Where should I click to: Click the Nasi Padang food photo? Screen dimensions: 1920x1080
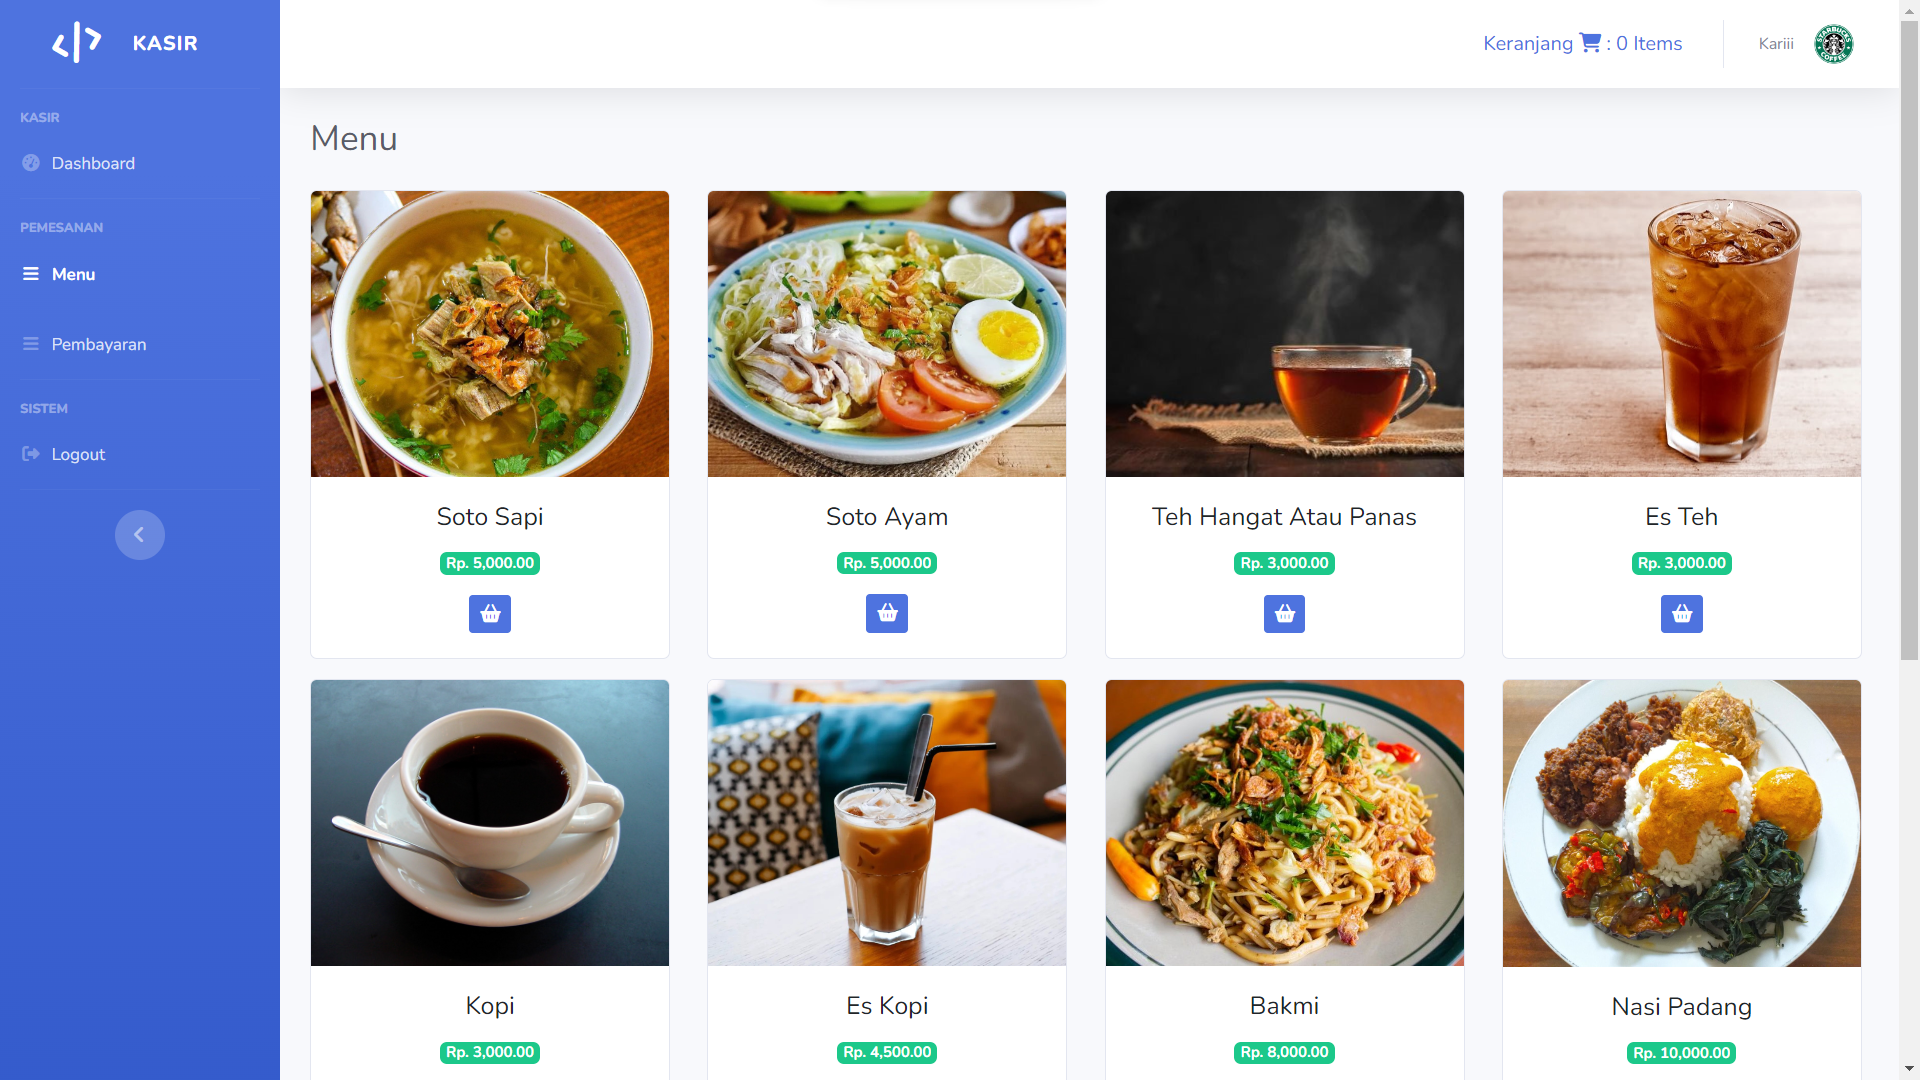tap(1682, 823)
